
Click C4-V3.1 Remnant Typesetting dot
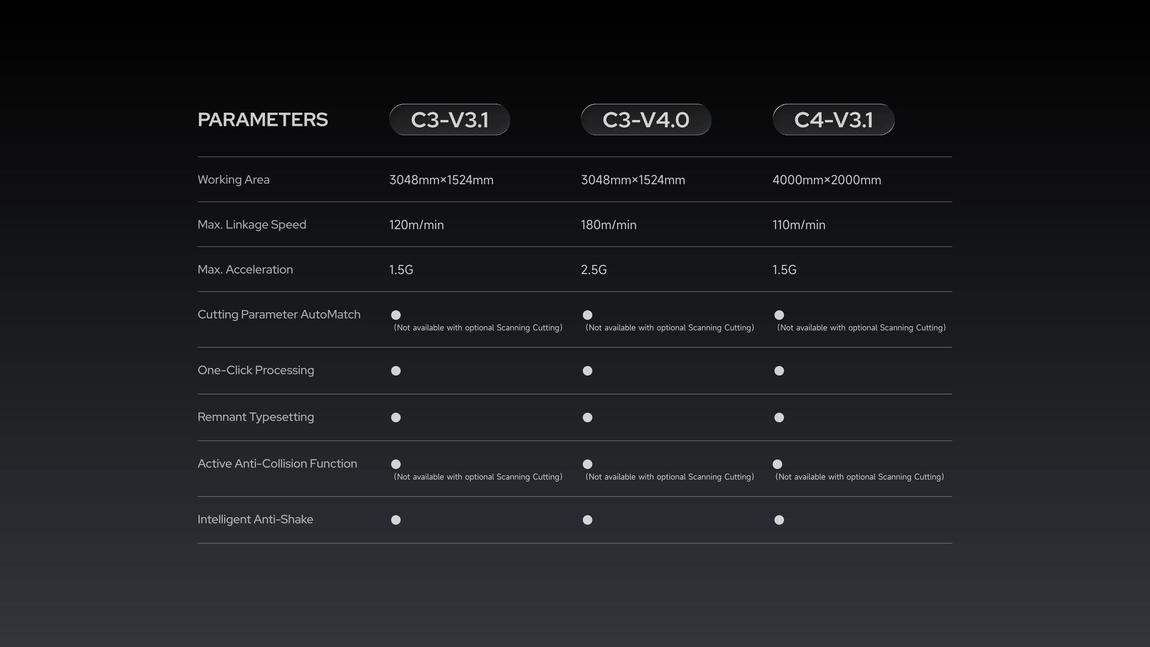(x=779, y=417)
